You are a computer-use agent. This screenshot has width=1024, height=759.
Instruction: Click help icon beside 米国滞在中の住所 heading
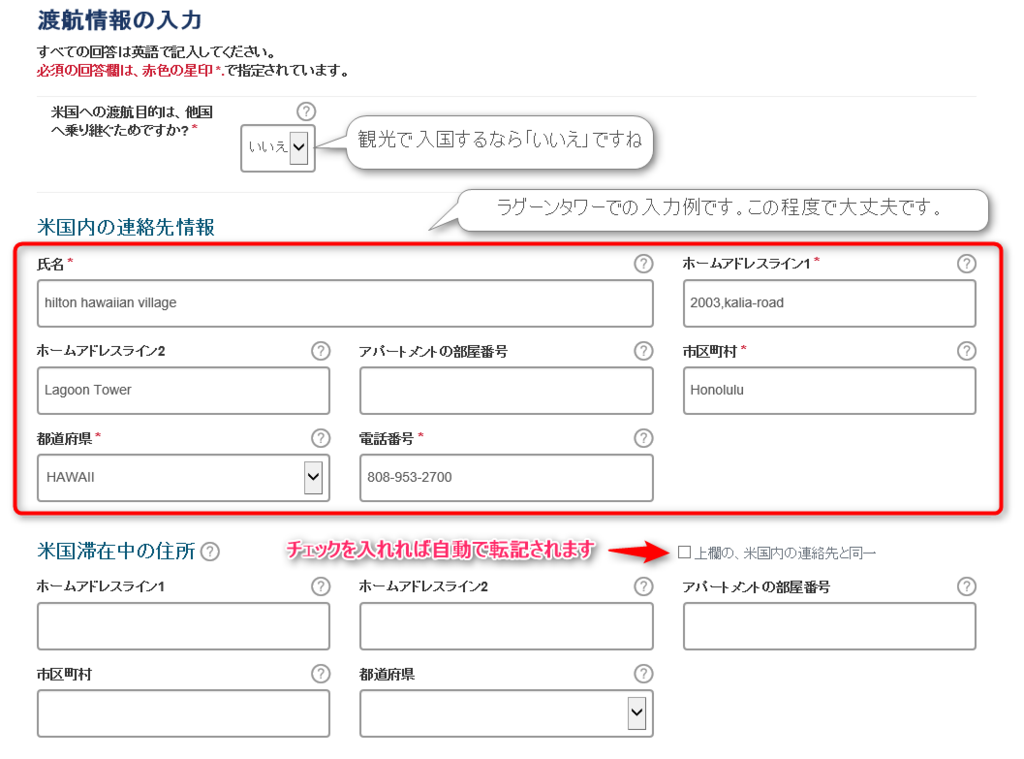pyautogui.click(x=210, y=552)
